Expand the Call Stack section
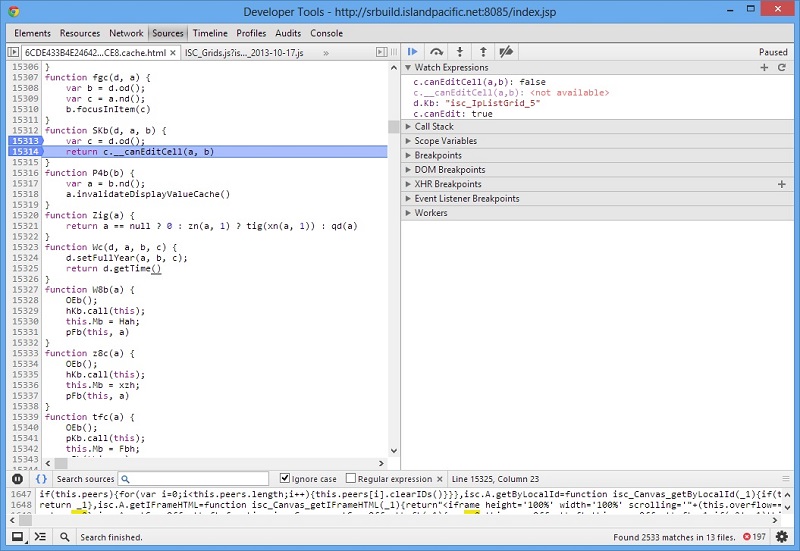The image size is (800, 551). 434,127
